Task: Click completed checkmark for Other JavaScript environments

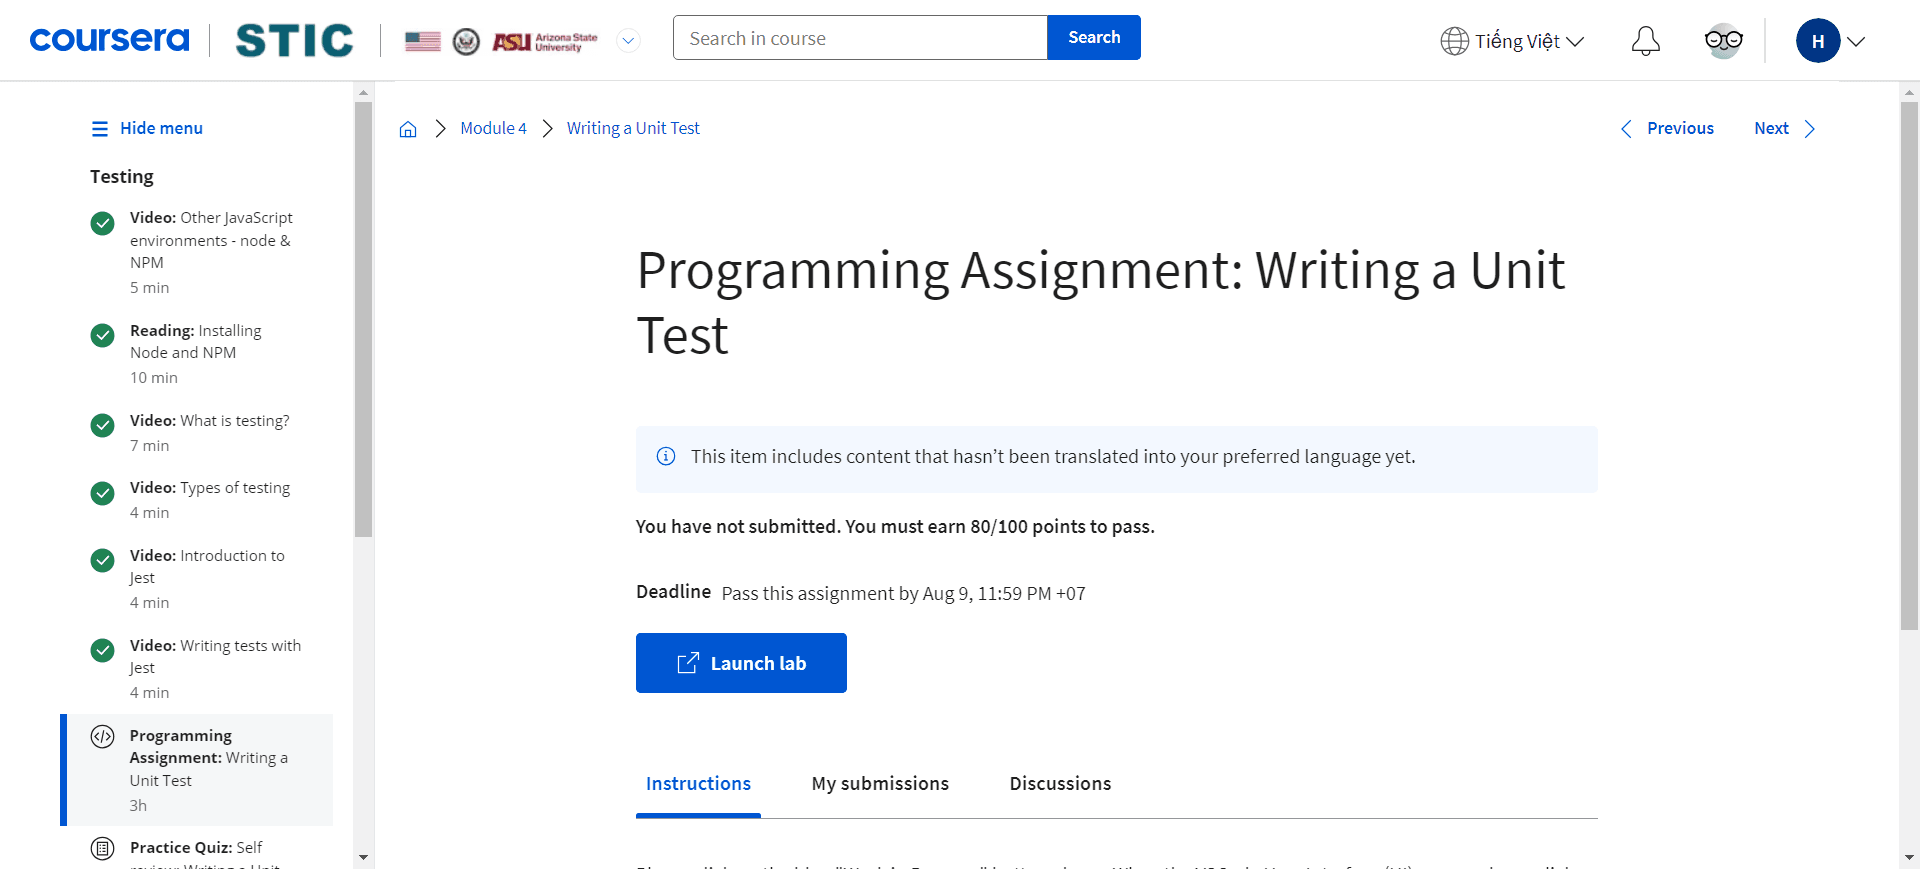Action: click(102, 223)
